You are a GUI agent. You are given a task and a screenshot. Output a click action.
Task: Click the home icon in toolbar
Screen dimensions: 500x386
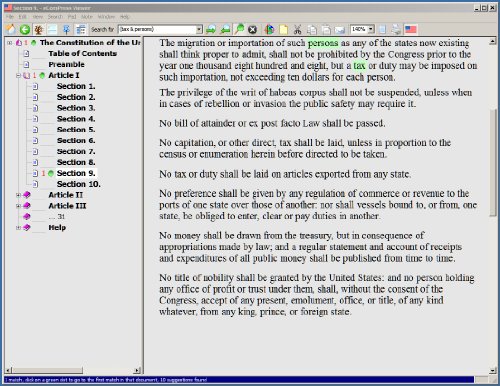(x=11, y=29)
